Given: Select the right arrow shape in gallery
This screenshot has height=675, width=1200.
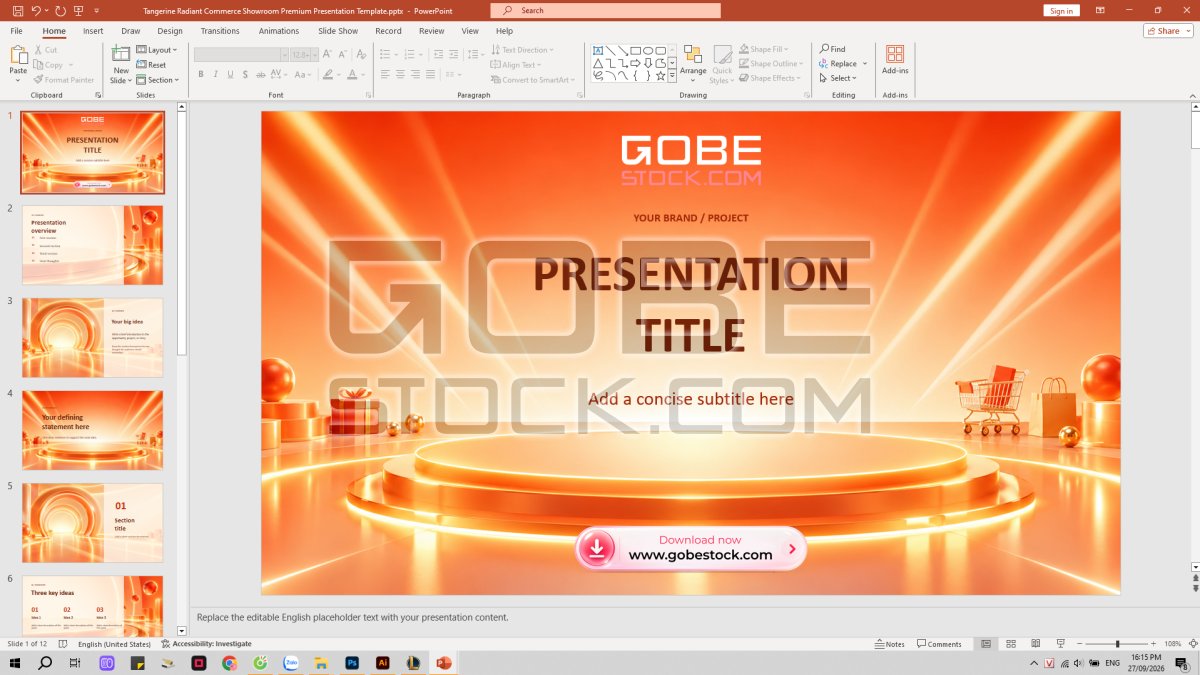Looking at the screenshot, I should (x=635, y=63).
